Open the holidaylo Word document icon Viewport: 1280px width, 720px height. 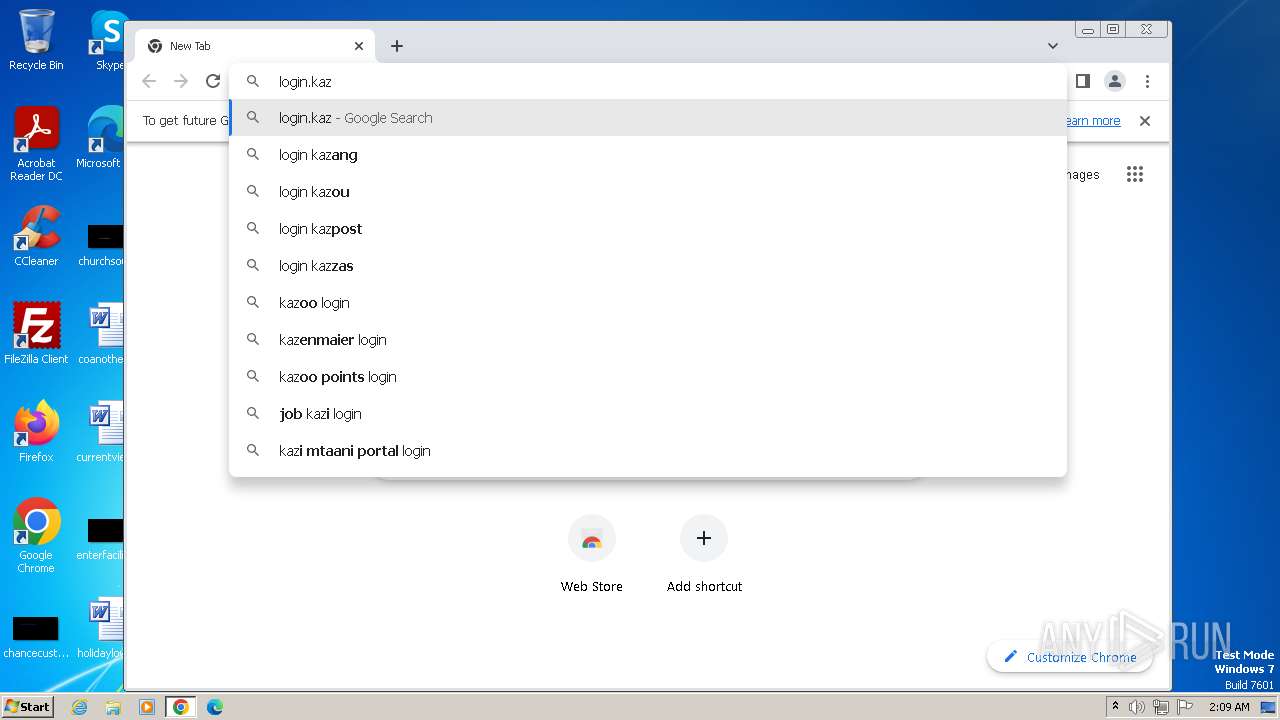101,629
